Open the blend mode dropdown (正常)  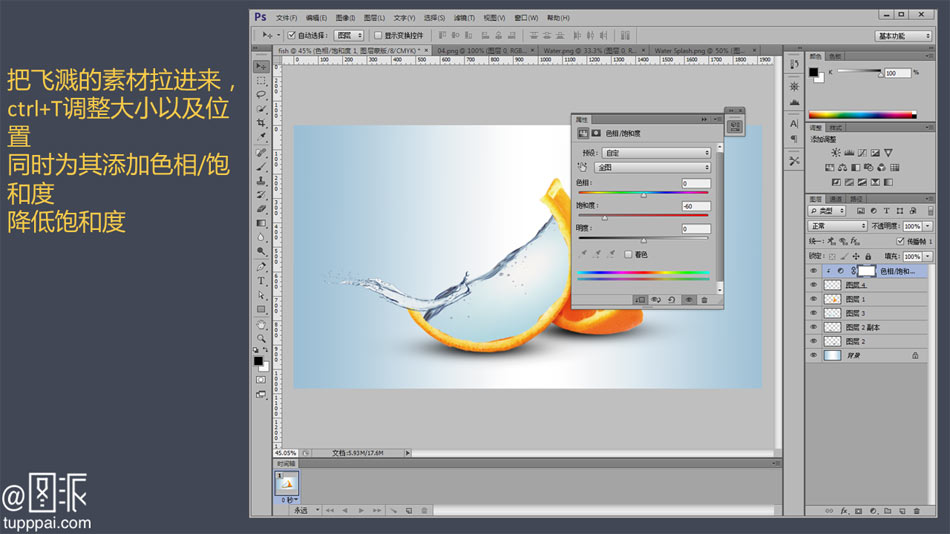[x=838, y=226]
